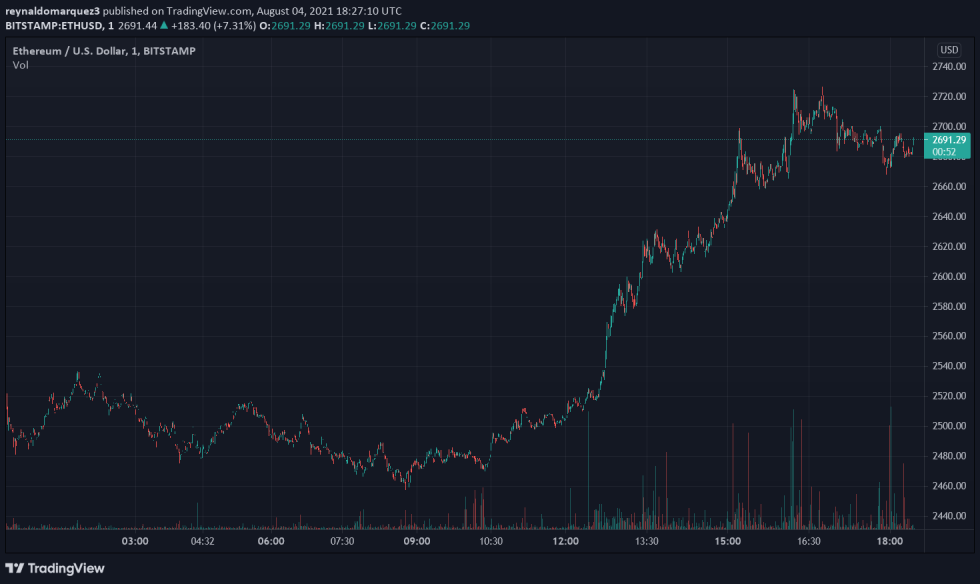The height and width of the screenshot is (584, 980).
Task: Click the TradingView logo
Action: coord(55,568)
